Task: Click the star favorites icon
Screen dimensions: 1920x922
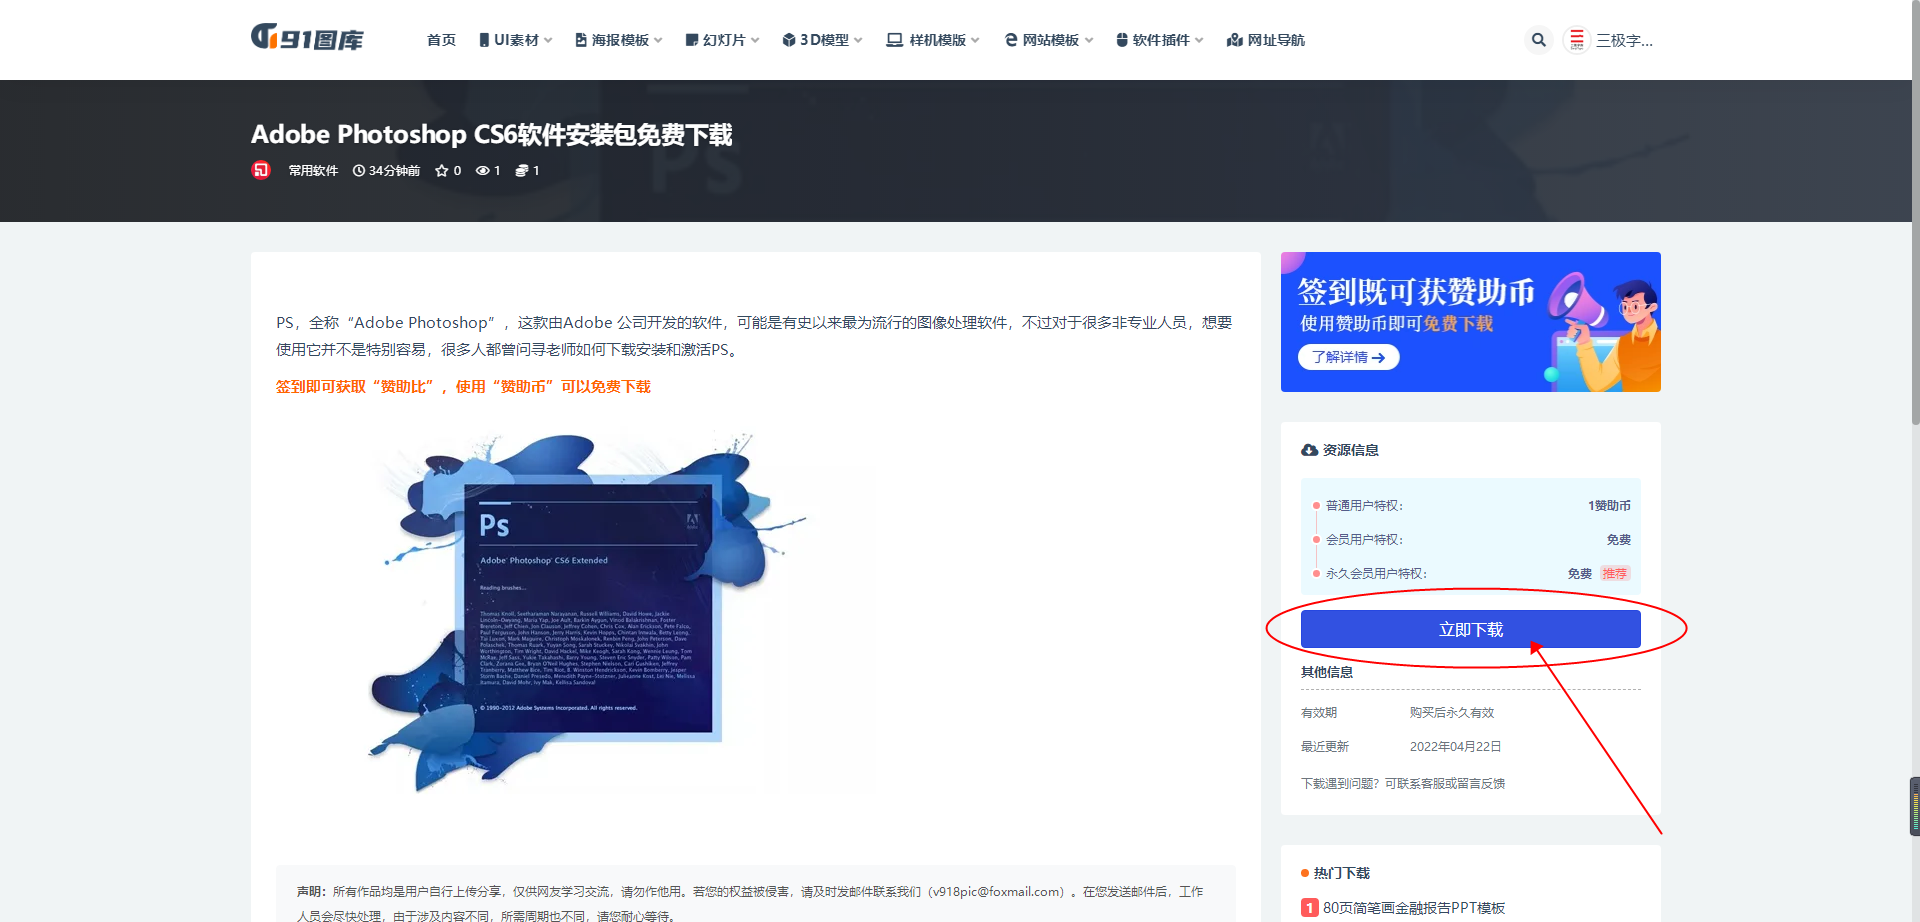Action: click(x=441, y=171)
